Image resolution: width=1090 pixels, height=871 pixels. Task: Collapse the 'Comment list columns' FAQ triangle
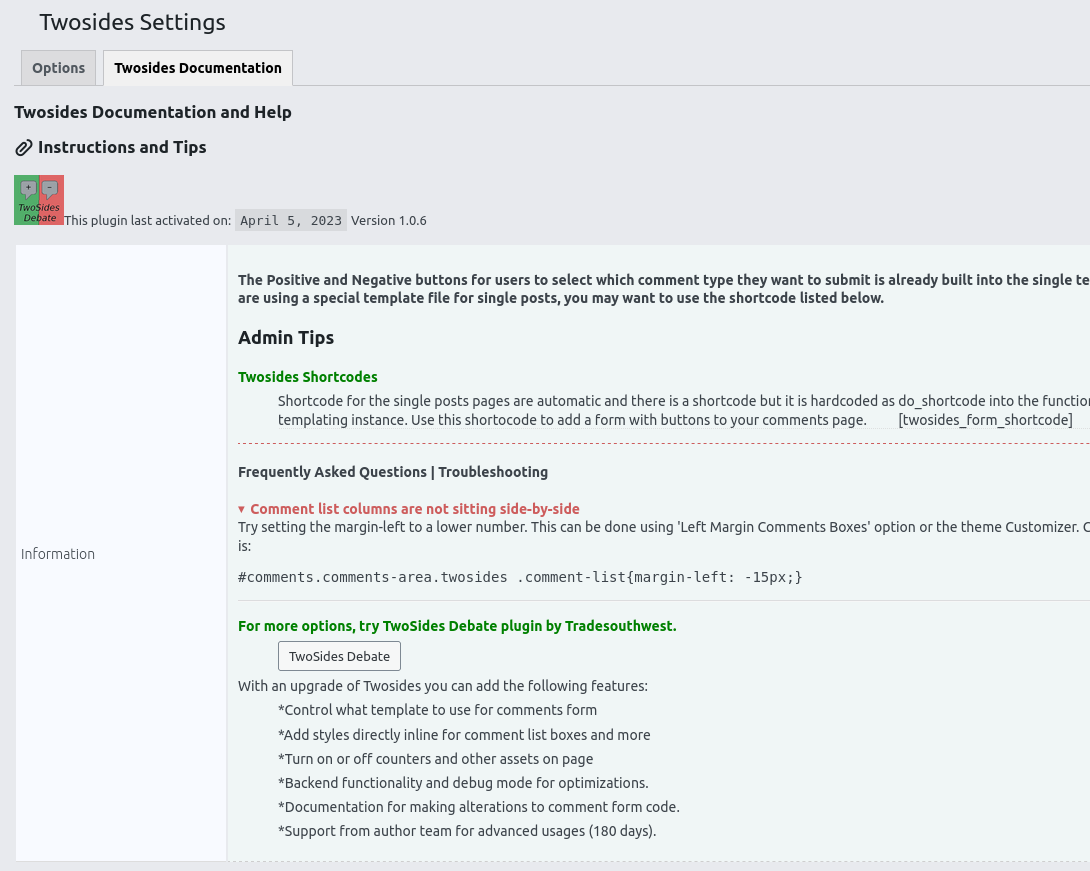241,510
